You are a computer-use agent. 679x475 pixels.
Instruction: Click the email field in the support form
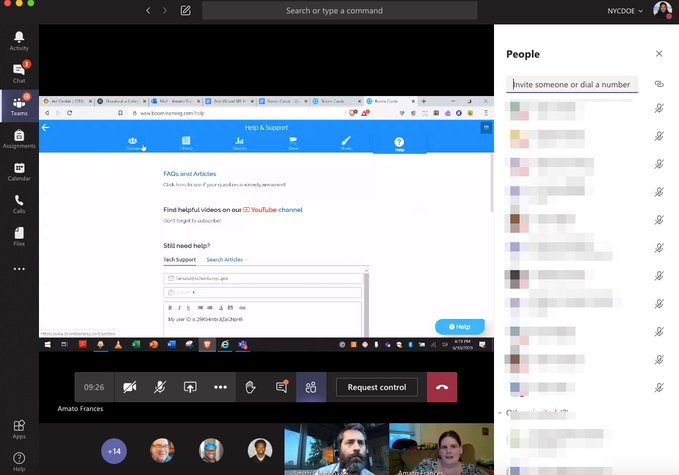(x=262, y=278)
